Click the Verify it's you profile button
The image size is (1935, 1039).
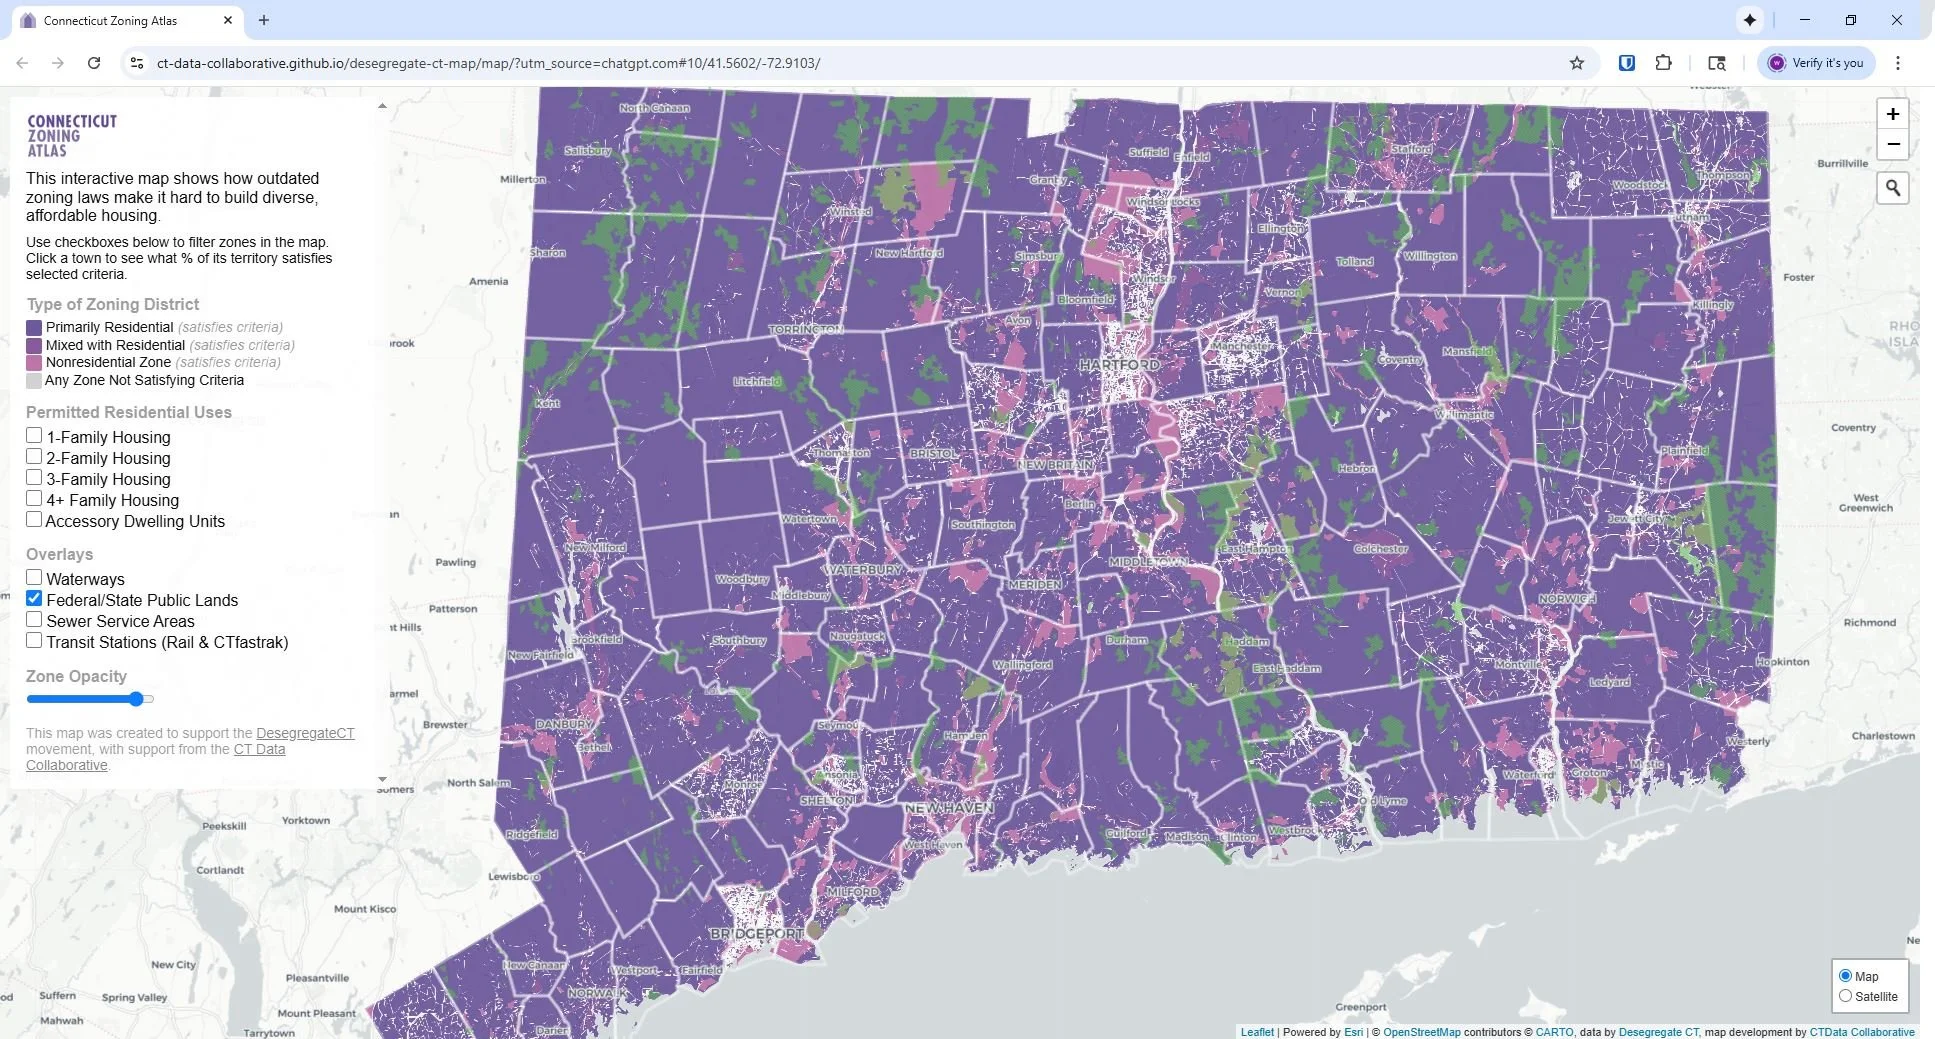click(x=1816, y=63)
